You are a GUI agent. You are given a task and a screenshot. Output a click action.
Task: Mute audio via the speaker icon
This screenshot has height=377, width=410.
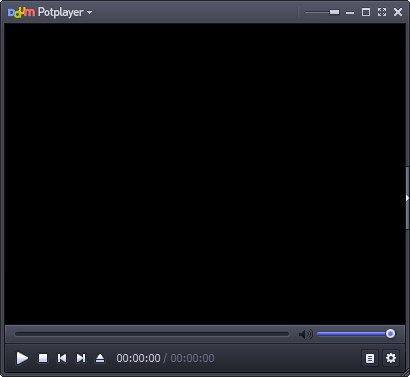click(305, 334)
